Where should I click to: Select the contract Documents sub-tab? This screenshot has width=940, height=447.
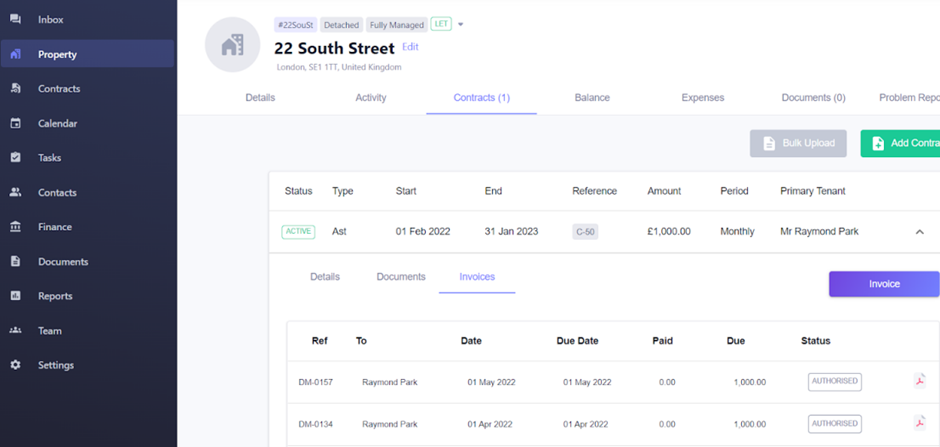tap(401, 277)
